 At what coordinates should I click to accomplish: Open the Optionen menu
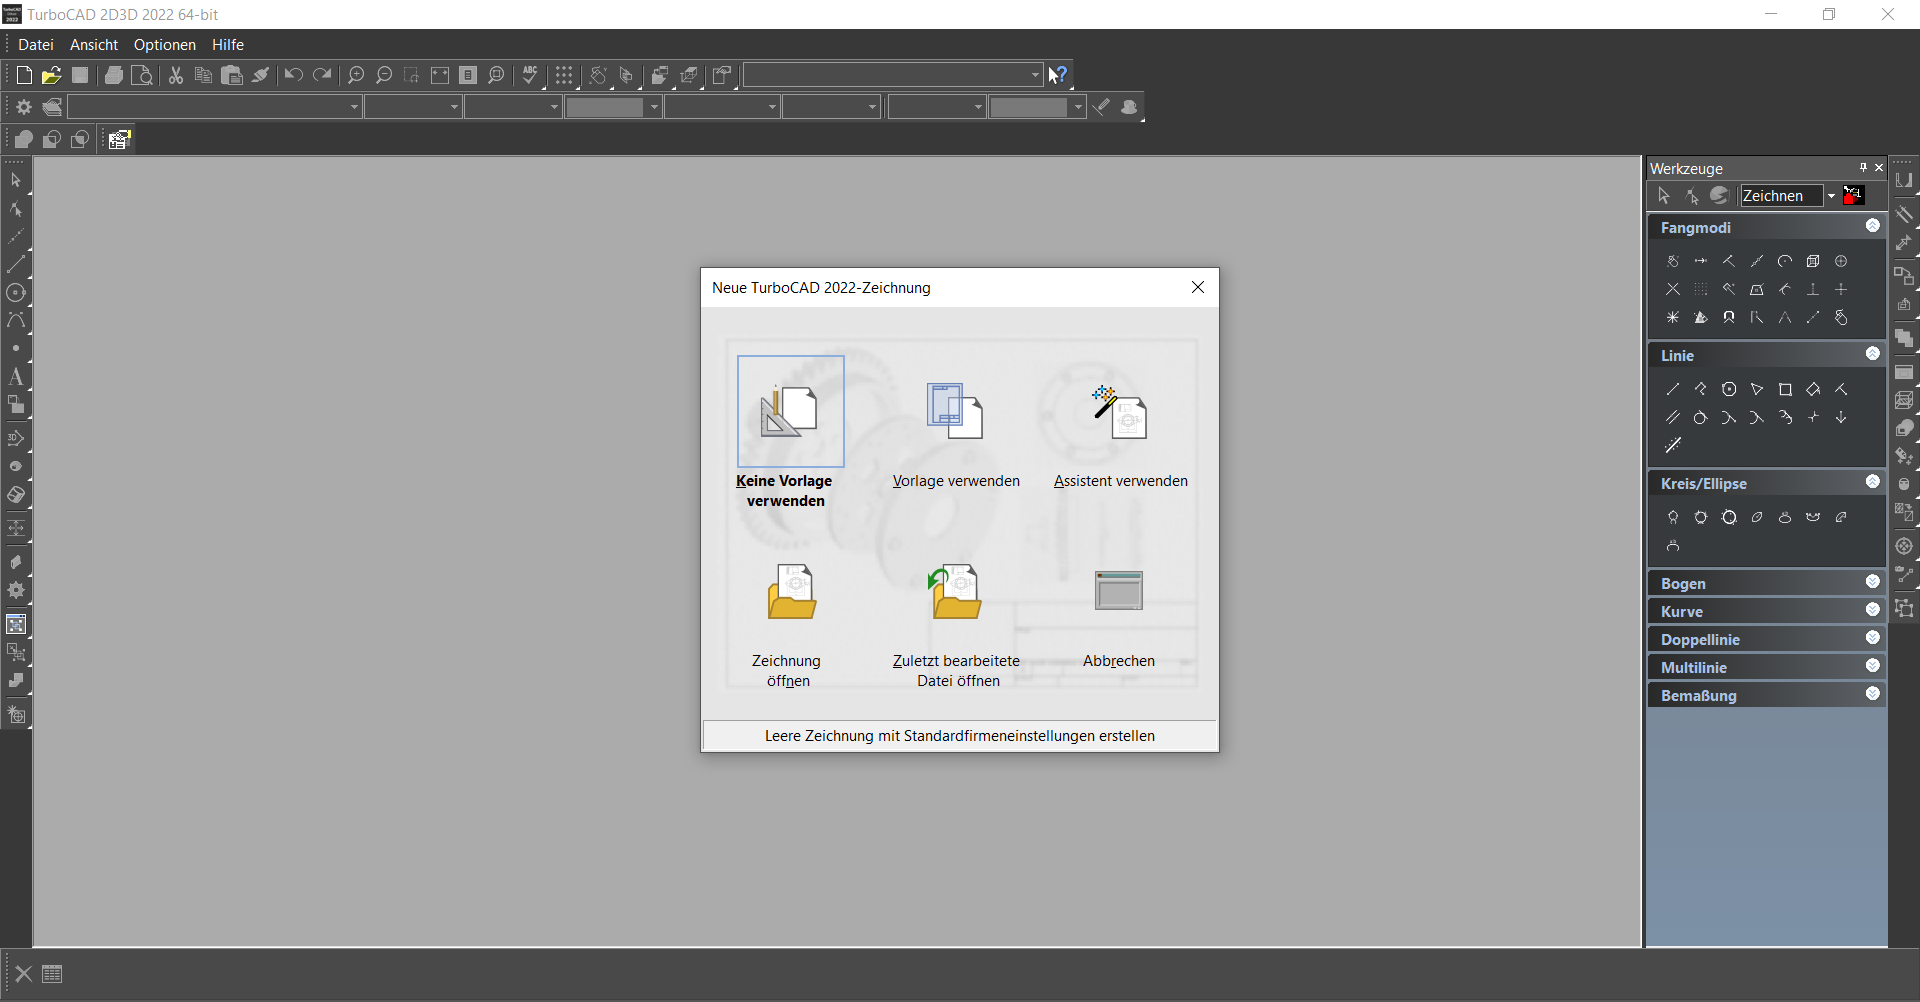165,44
